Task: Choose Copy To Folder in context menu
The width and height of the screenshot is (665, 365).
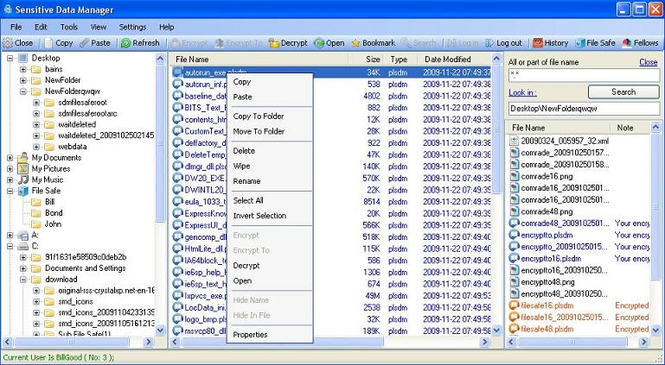Action: point(270,116)
